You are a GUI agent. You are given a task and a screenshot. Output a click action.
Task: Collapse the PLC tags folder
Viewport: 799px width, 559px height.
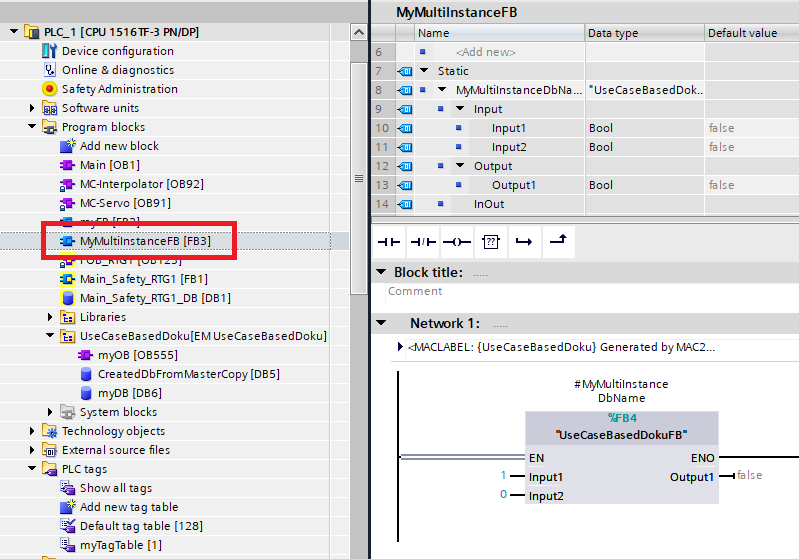(x=32, y=468)
